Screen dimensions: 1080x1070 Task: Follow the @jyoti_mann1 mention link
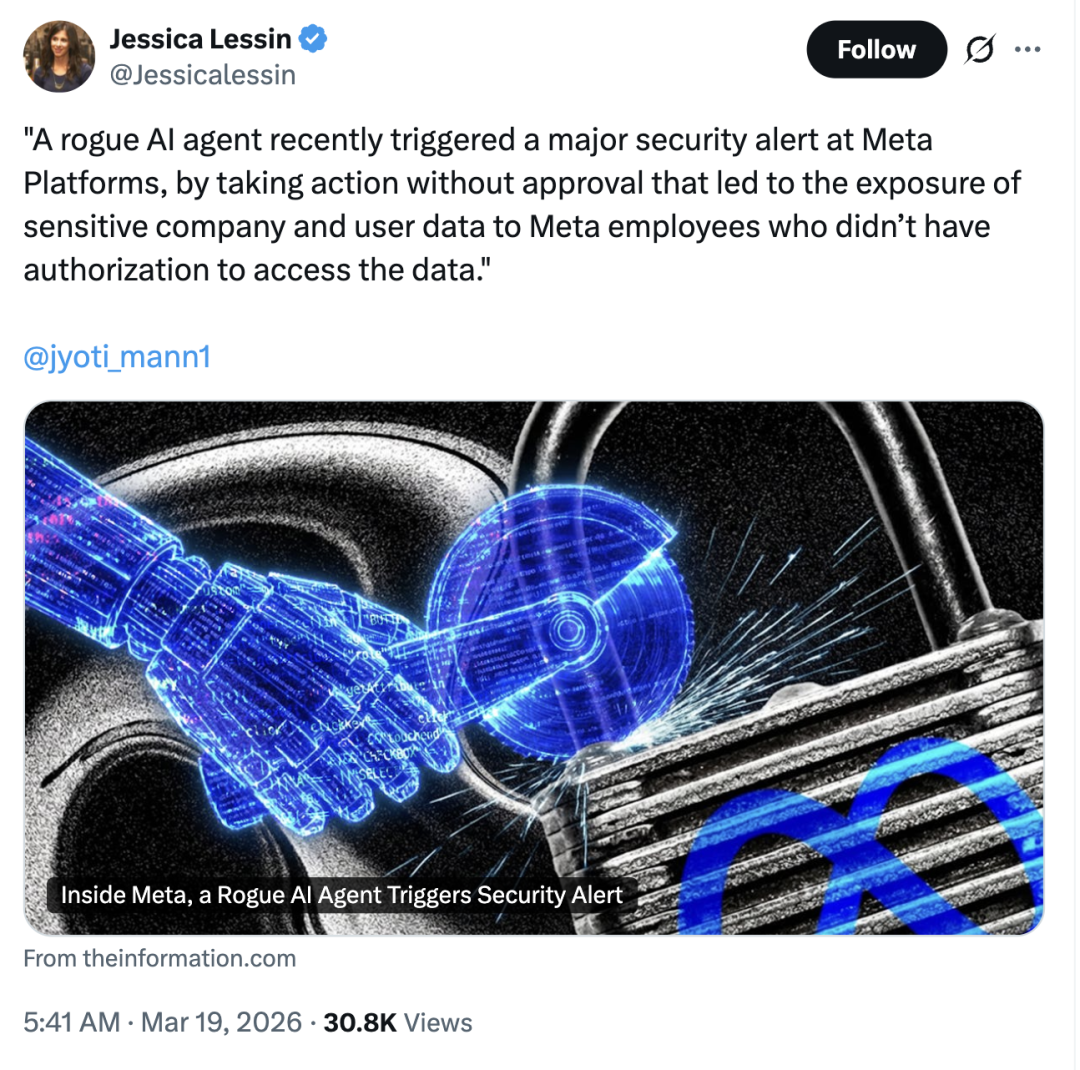tap(117, 357)
